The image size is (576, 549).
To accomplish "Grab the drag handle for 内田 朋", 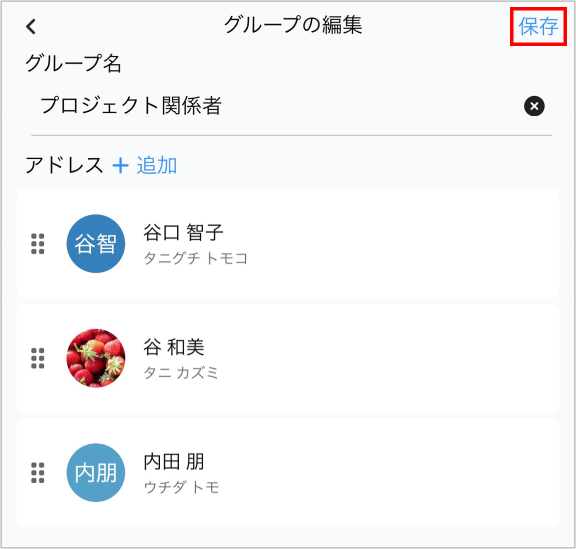I will [x=38, y=472].
